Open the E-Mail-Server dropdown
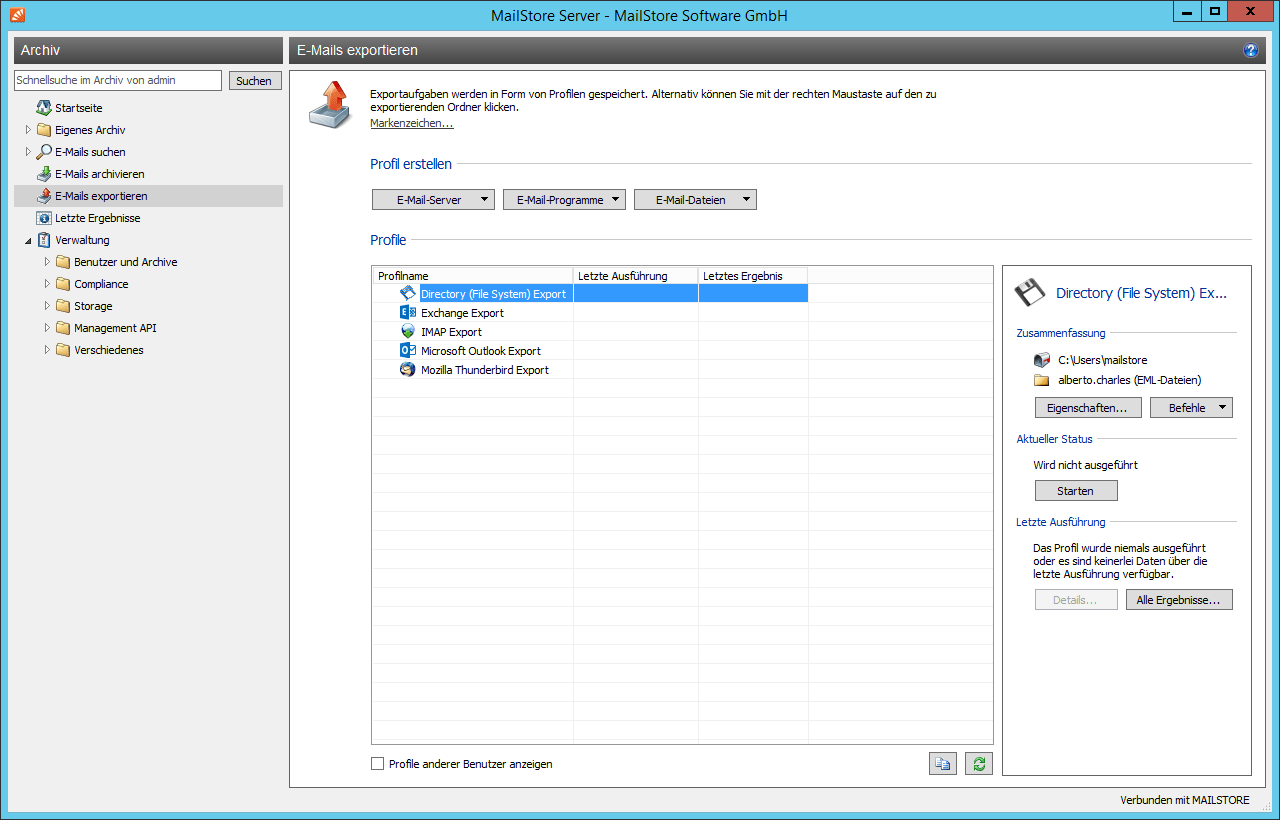The width and height of the screenshot is (1280, 820). tap(433, 200)
